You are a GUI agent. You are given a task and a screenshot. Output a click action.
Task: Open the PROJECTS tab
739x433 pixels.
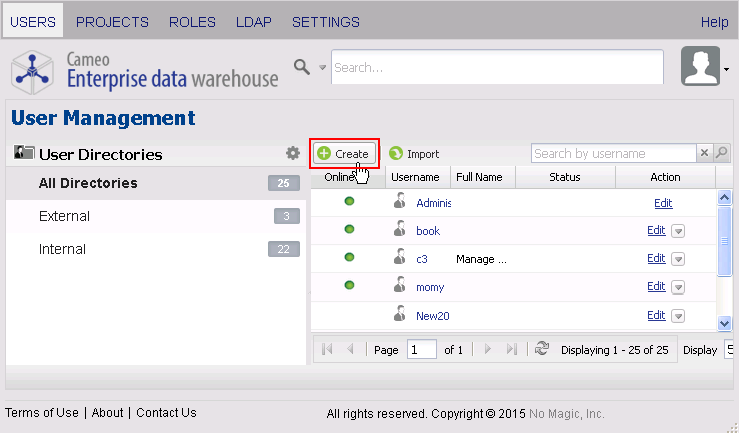[112, 22]
